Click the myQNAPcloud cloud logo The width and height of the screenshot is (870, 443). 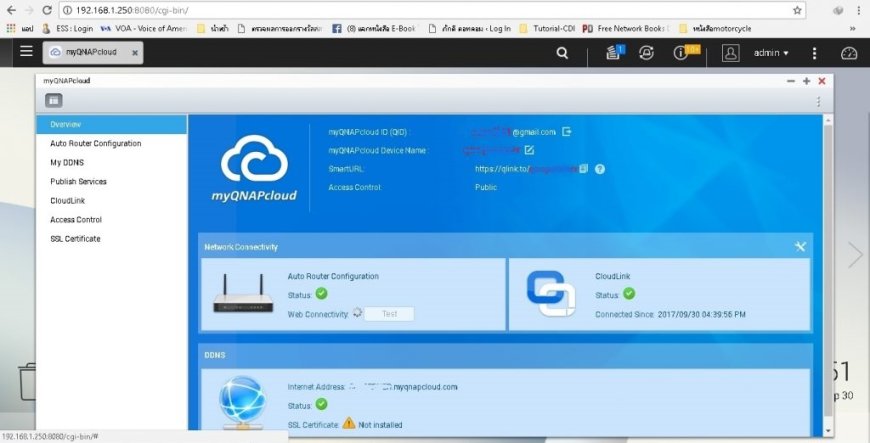254,168
